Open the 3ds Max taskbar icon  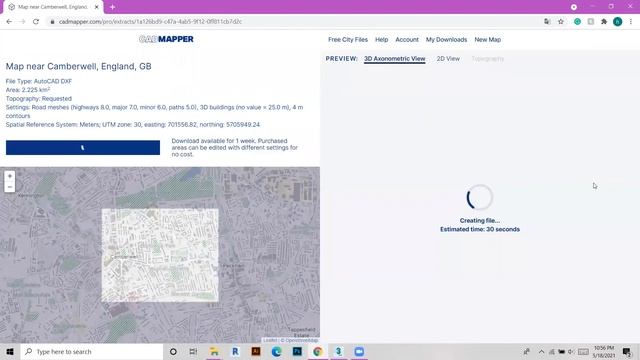coord(338,351)
